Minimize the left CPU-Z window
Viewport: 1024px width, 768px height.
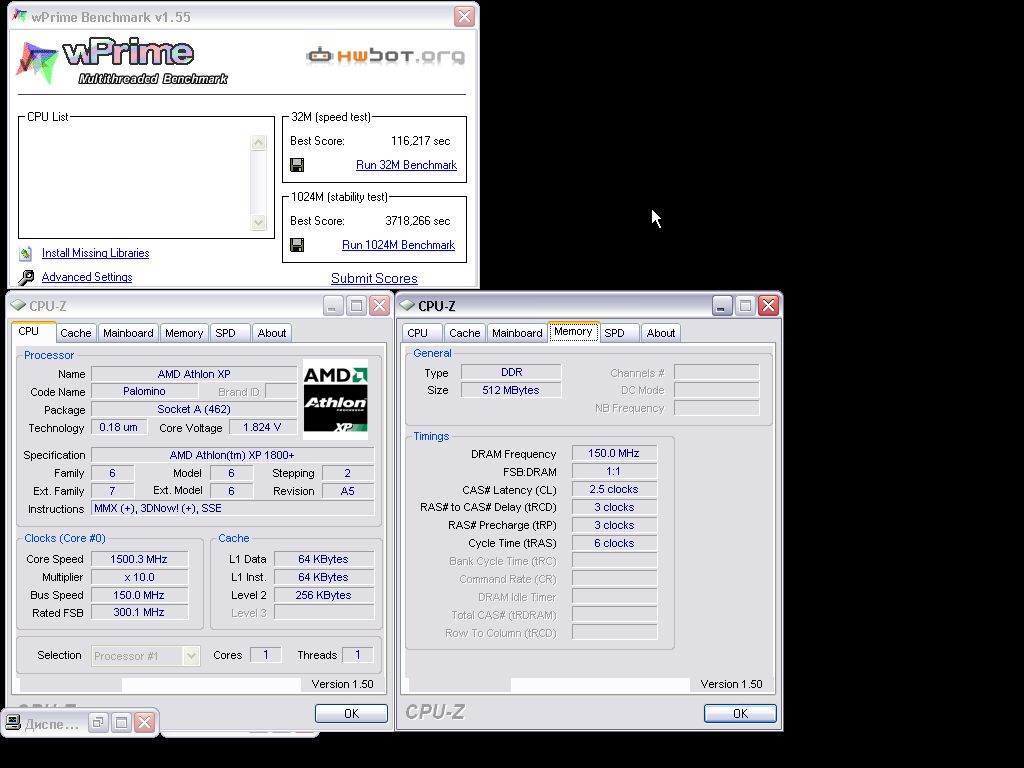pos(333,306)
